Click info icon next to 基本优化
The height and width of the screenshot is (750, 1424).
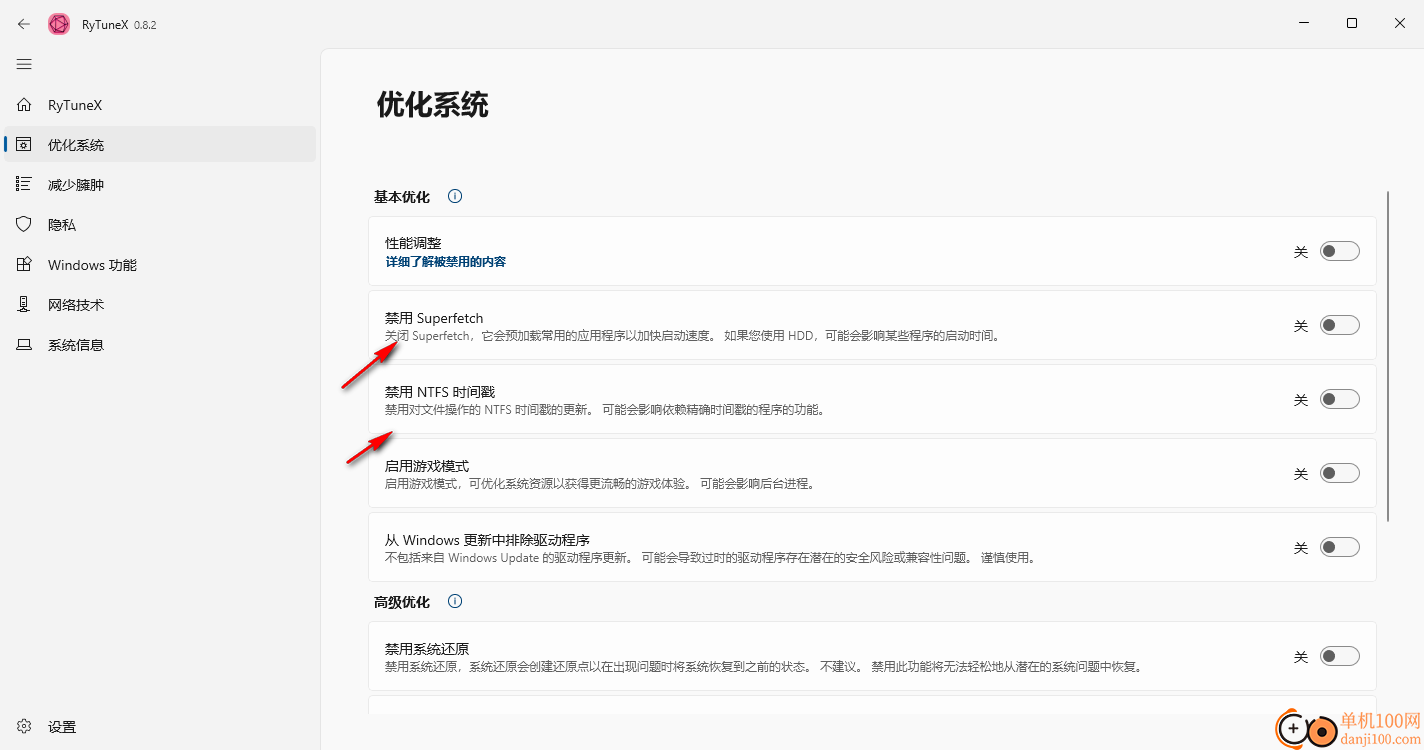click(455, 197)
